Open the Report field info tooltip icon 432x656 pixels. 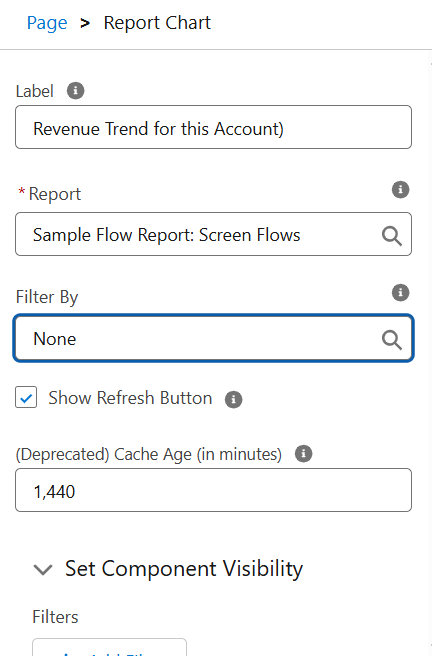[x=400, y=190]
